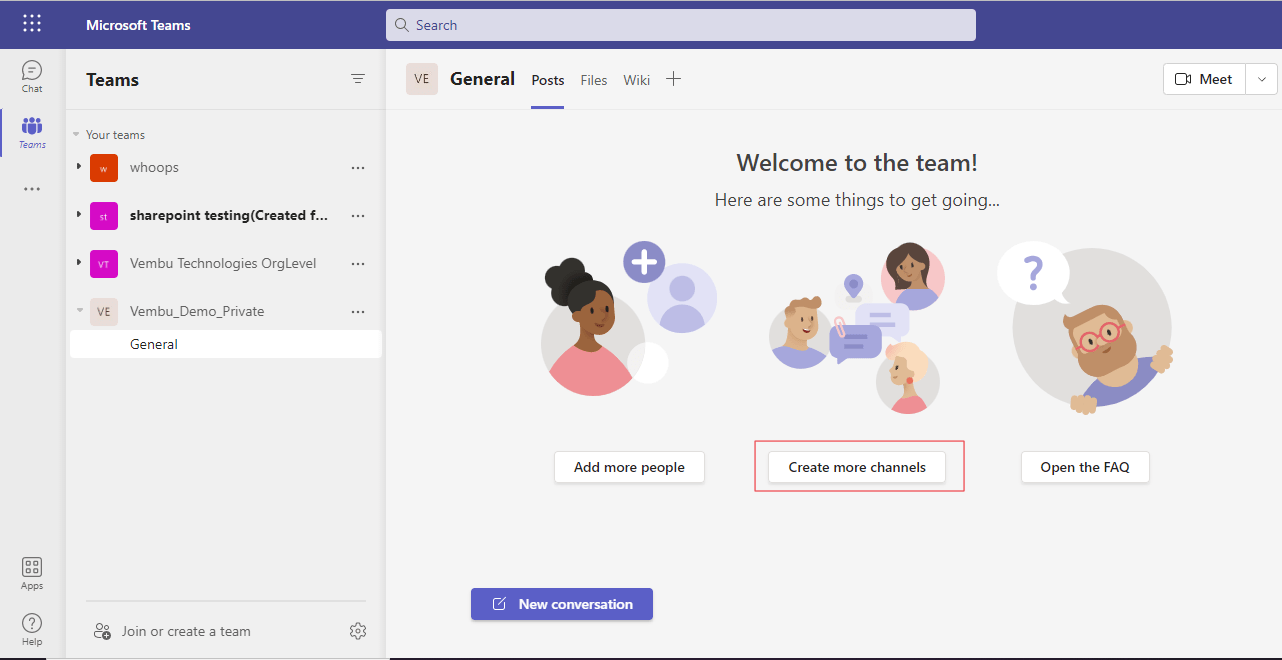Open Apps in the left rail
The width and height of the screenshot is (1282, 660).
coord(32,574)
